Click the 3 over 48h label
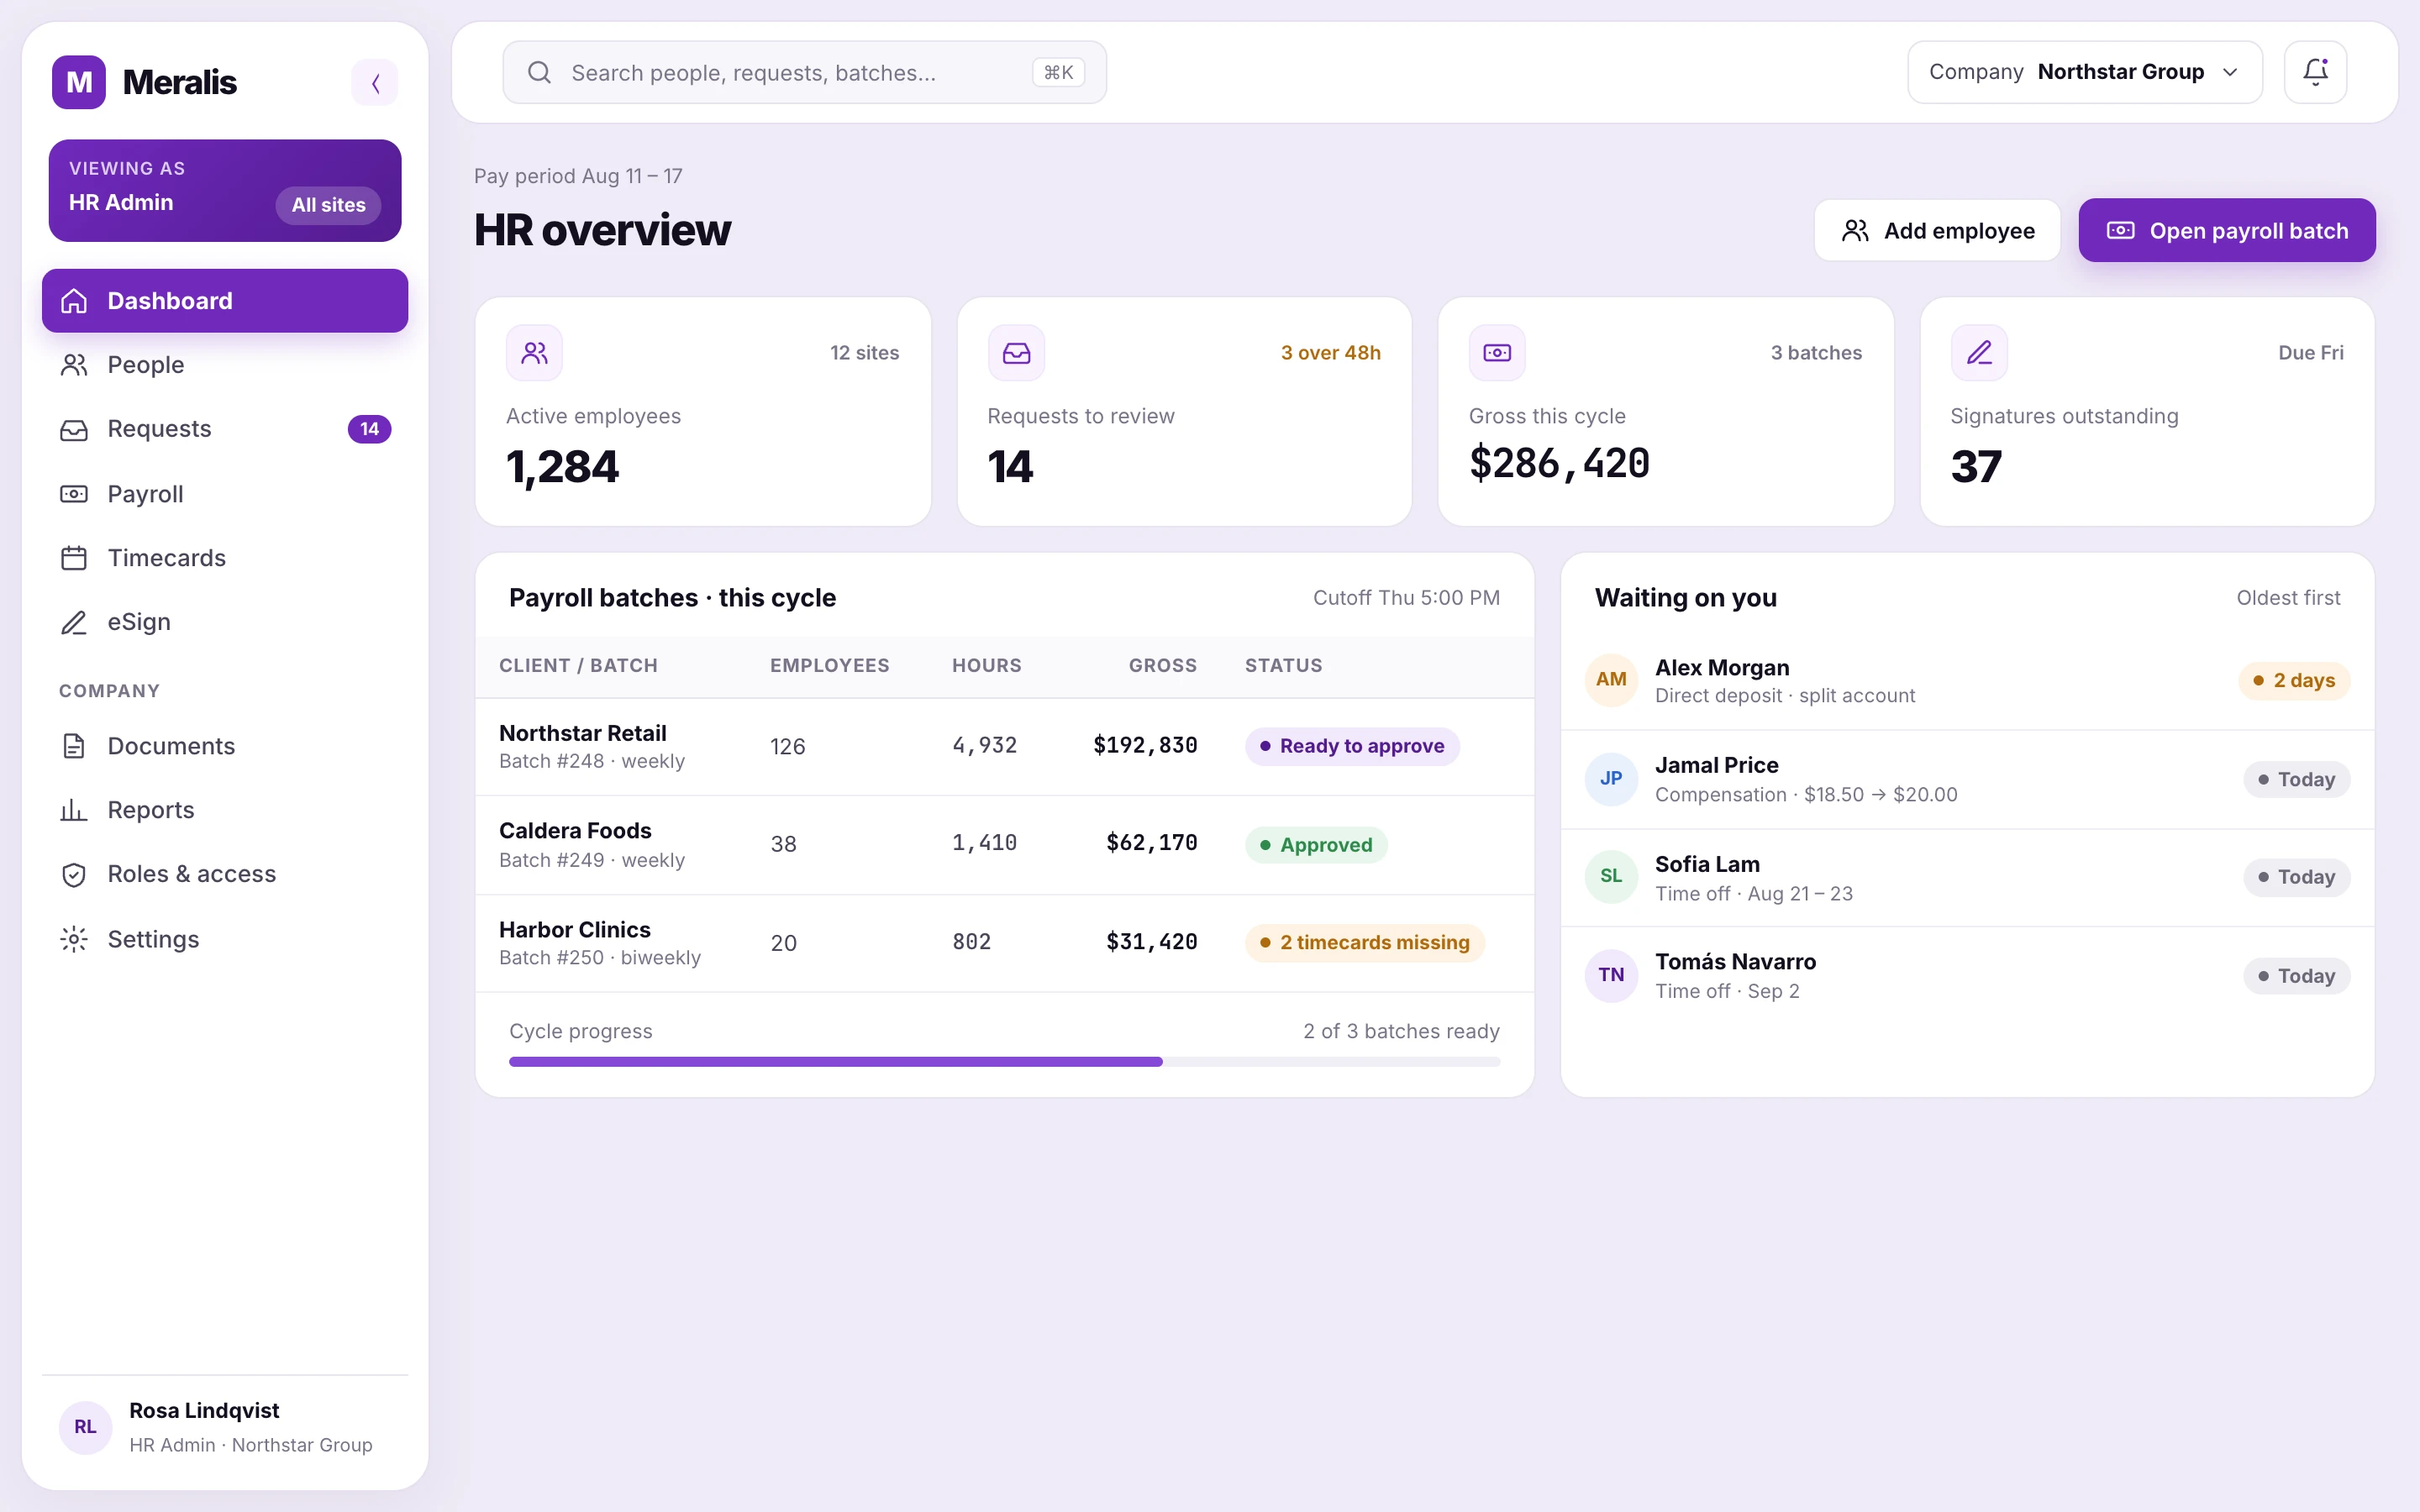The width and height of the screenshot is (2420, 1512). [1330, 353]
